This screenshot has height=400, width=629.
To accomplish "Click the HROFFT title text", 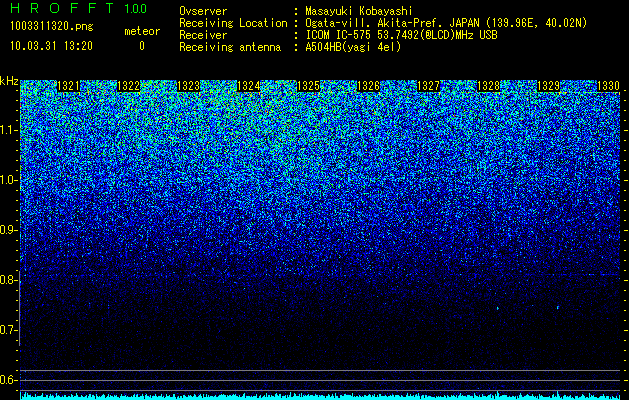I will (62, 8).
